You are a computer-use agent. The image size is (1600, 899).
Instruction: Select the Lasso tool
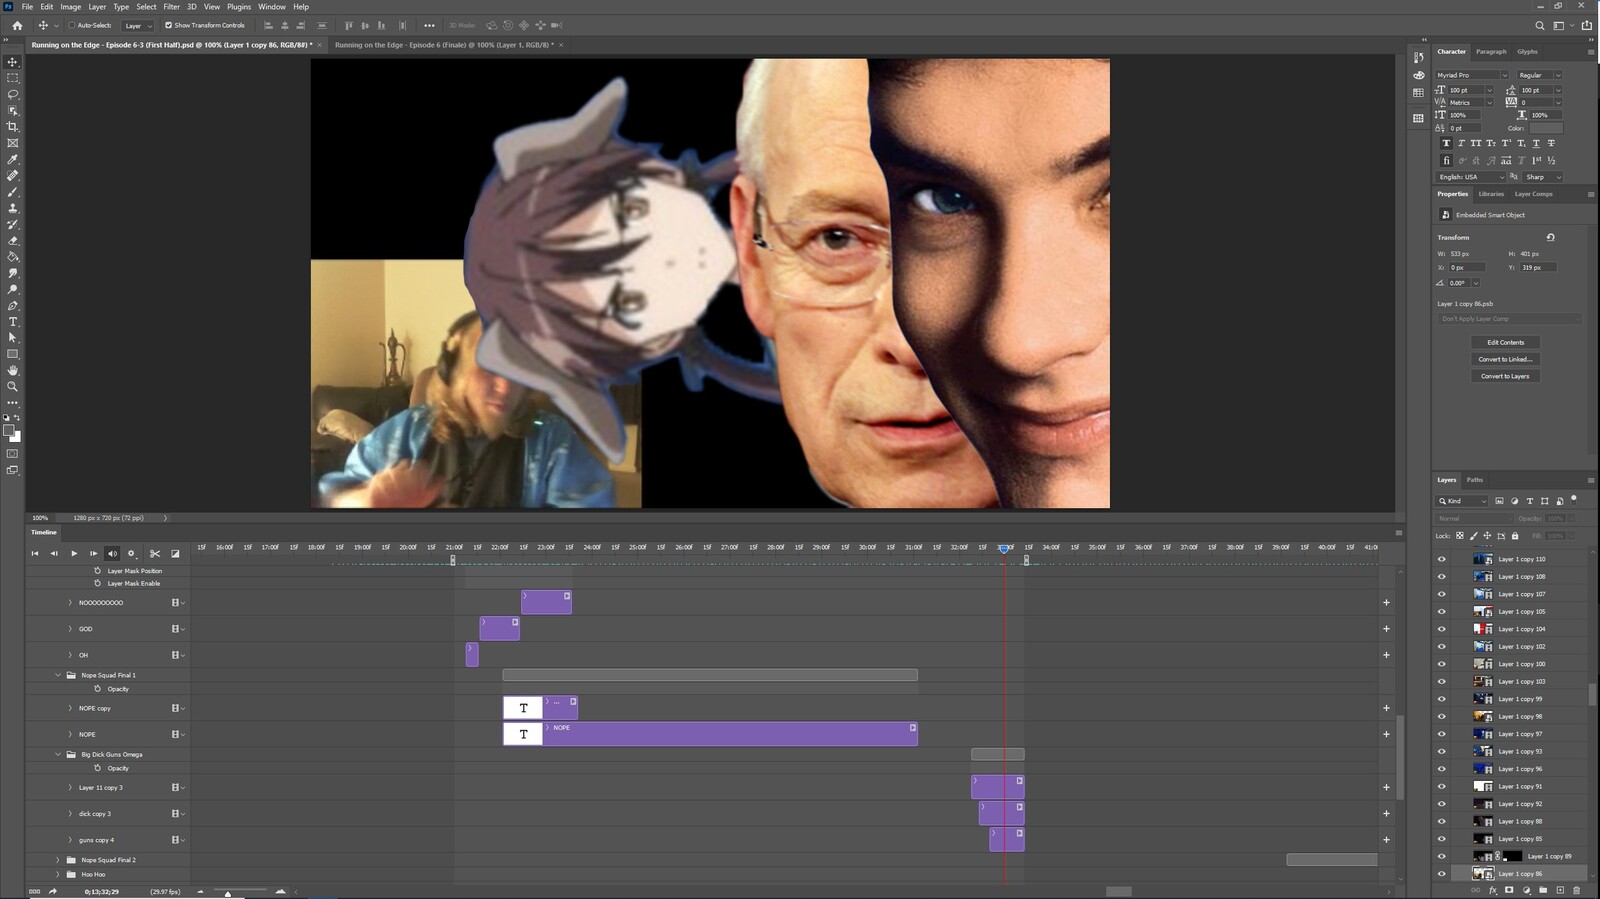point(13,94)
